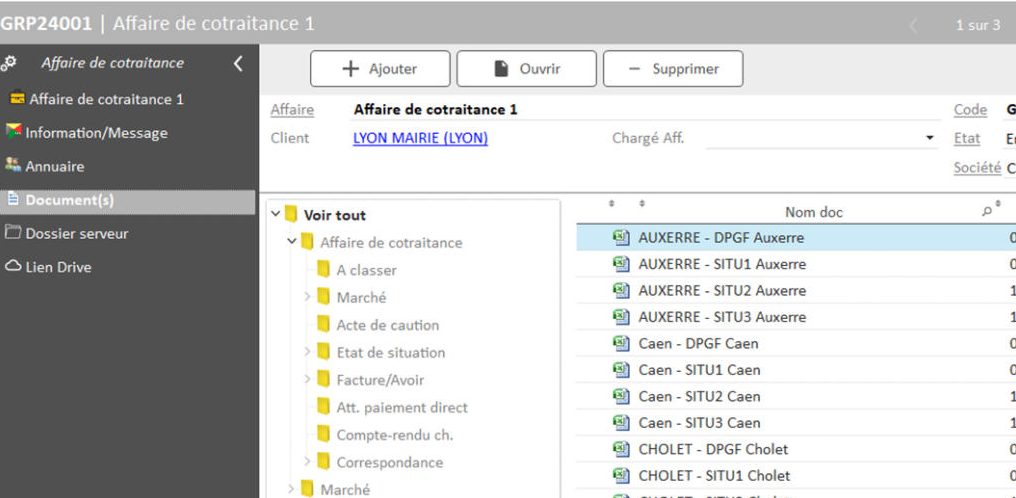The image size is (1016, 498).
Task: Click Excel icon of CHOLET - DPGF Cholet
Action: (x=621, y=449)
